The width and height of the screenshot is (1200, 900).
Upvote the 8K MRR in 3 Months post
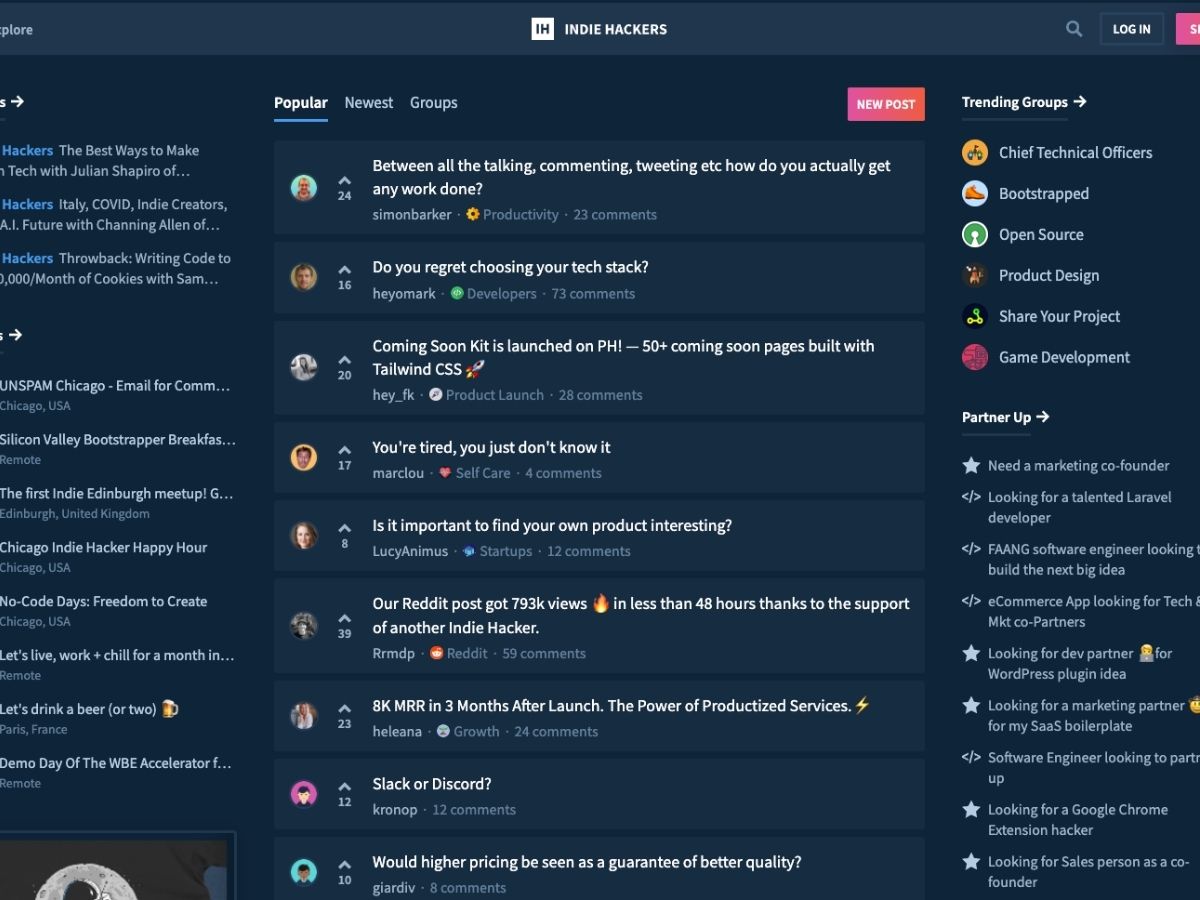coord(344,709)
